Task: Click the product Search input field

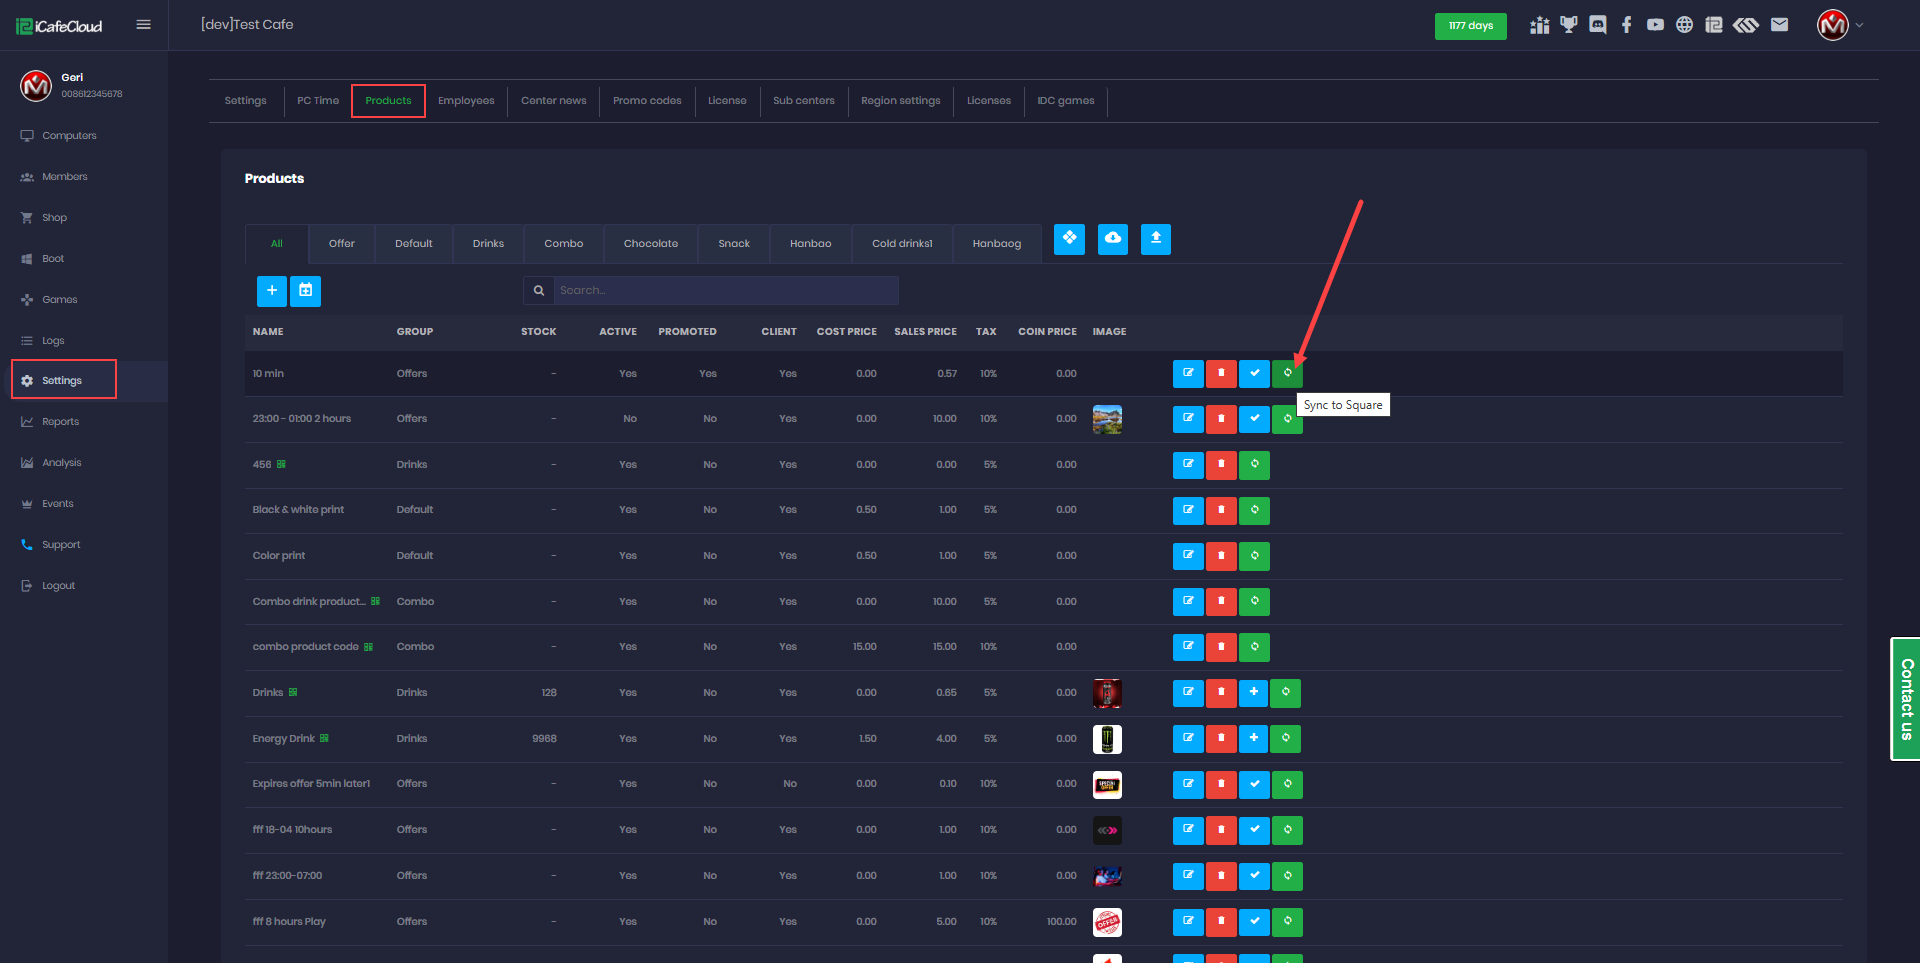Action: 725,291
